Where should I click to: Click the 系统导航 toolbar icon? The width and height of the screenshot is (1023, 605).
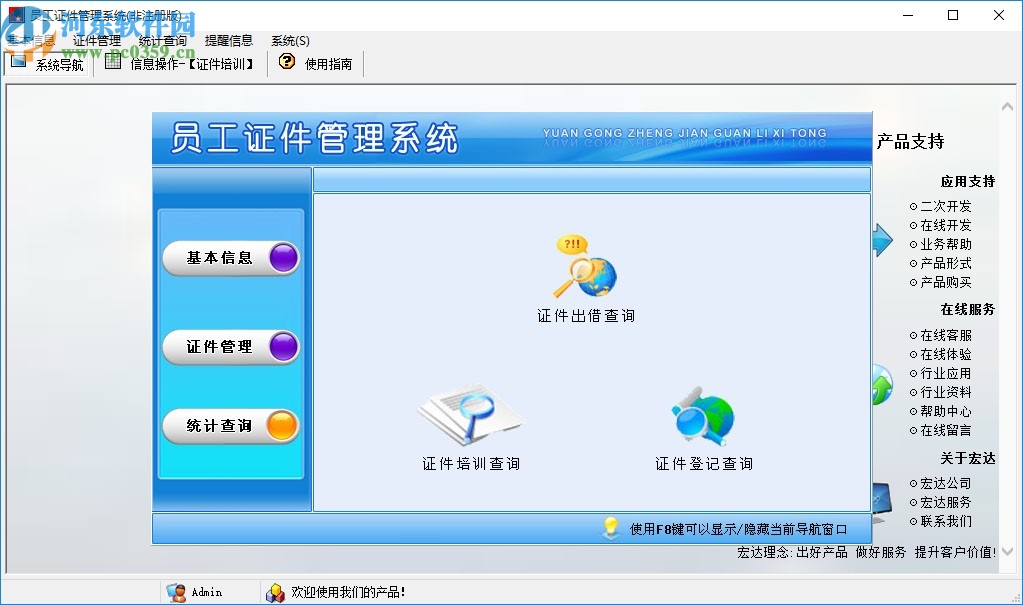(19, 60)
